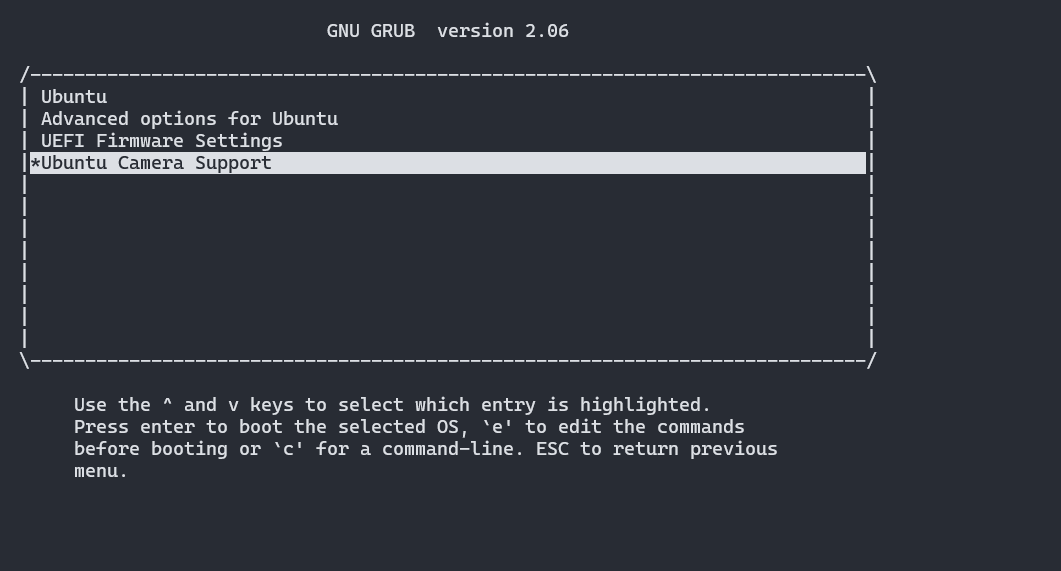Click the bottom-right corner of the menu border
This screenshot has height=571, width=1061.
[871, 360]
